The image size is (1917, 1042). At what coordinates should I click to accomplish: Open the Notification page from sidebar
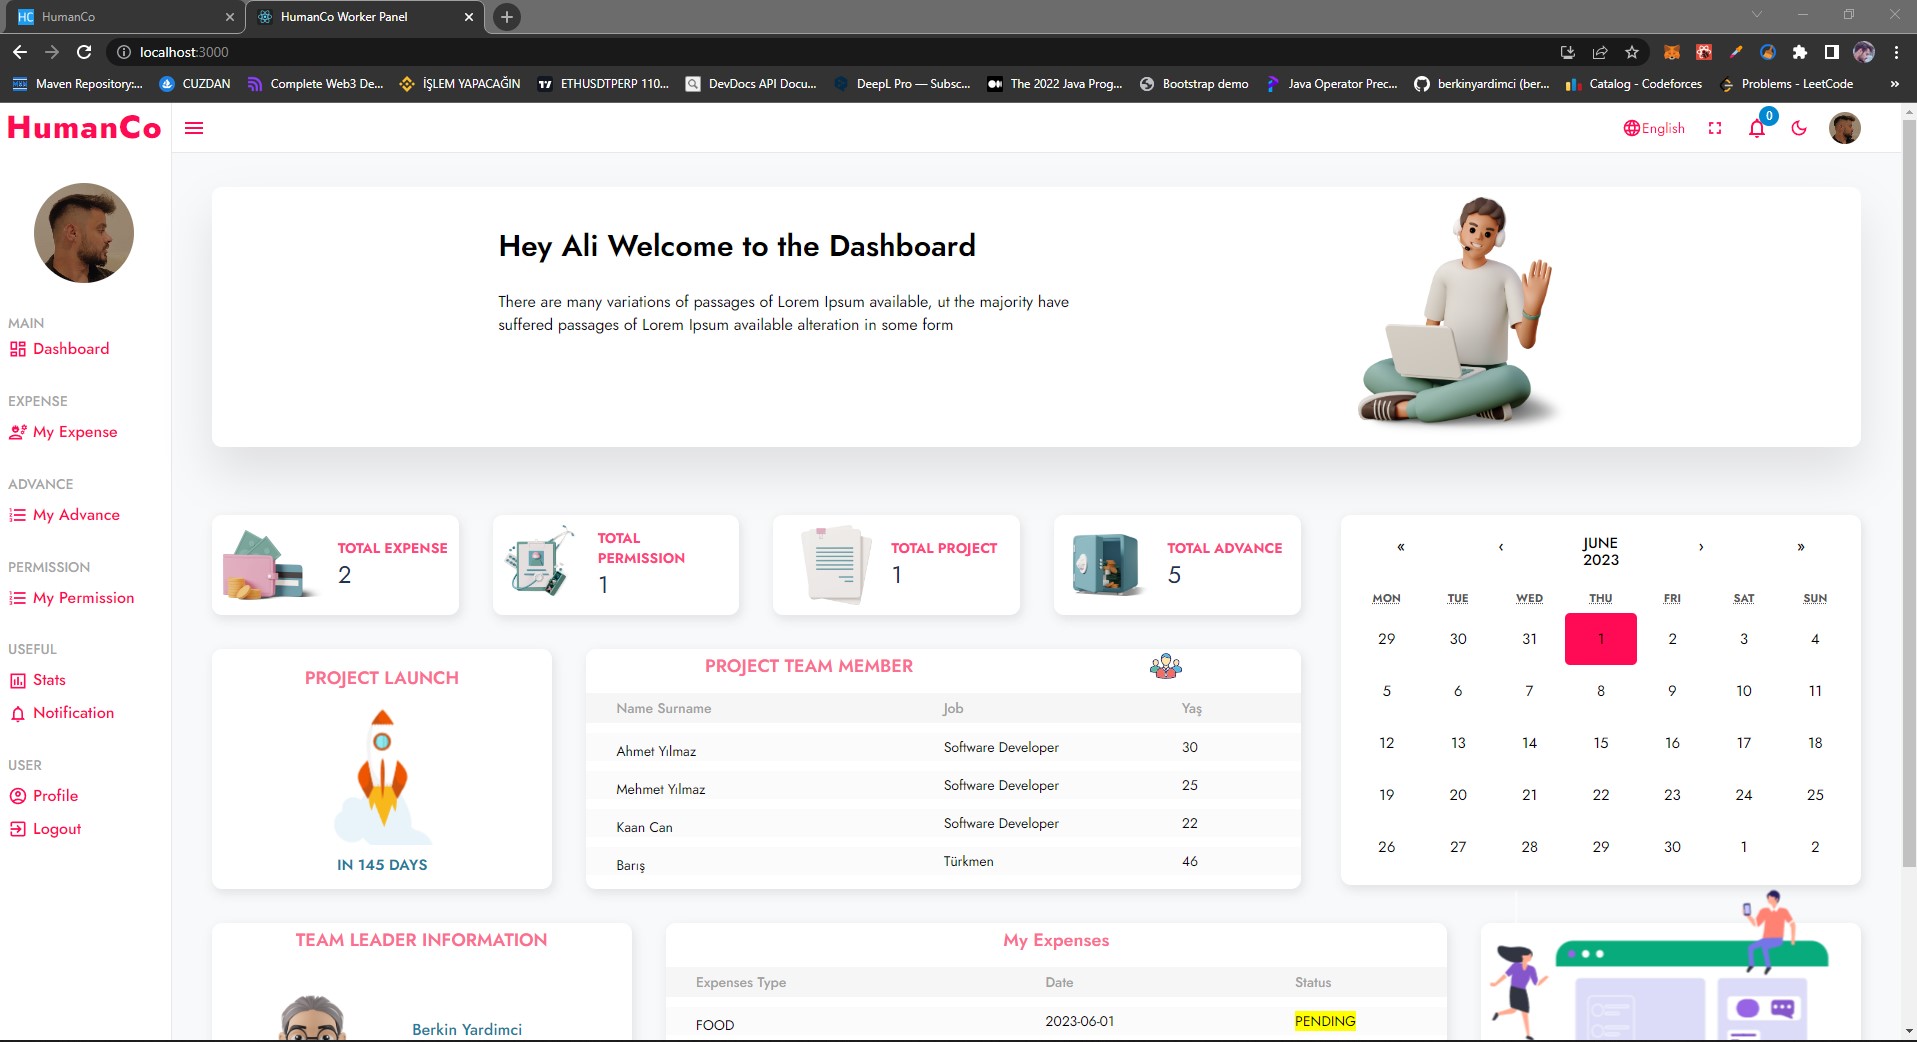[x=73, y=713]
